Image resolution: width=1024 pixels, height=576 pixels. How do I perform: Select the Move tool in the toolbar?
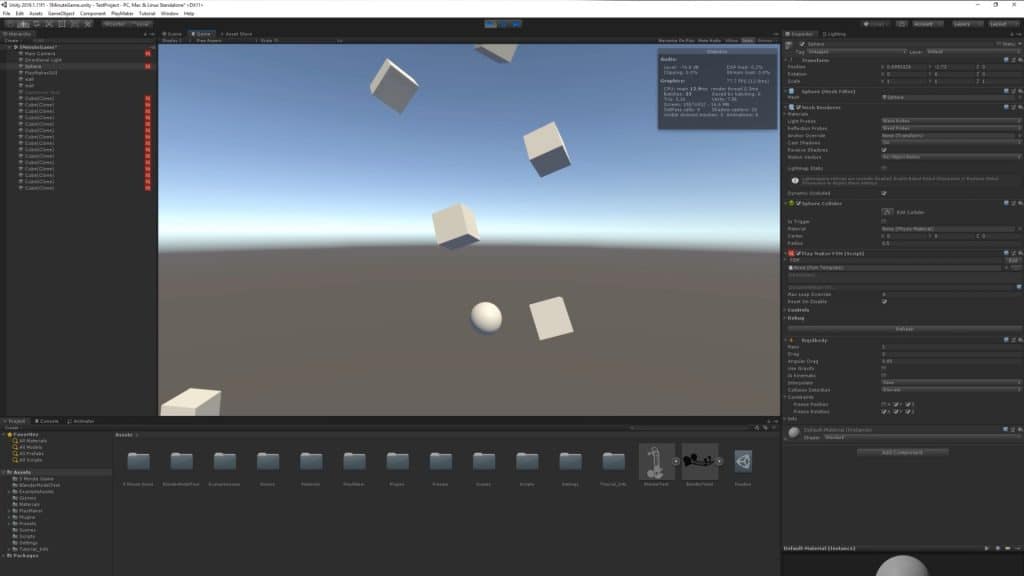pyautogui.click(x=24, y=24)
